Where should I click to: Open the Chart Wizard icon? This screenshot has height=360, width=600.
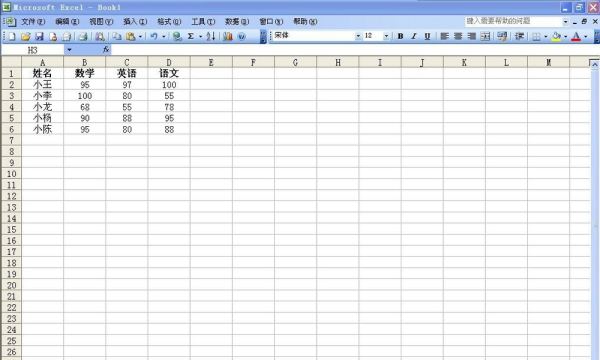pyautogui.click(x=228, y=36)
